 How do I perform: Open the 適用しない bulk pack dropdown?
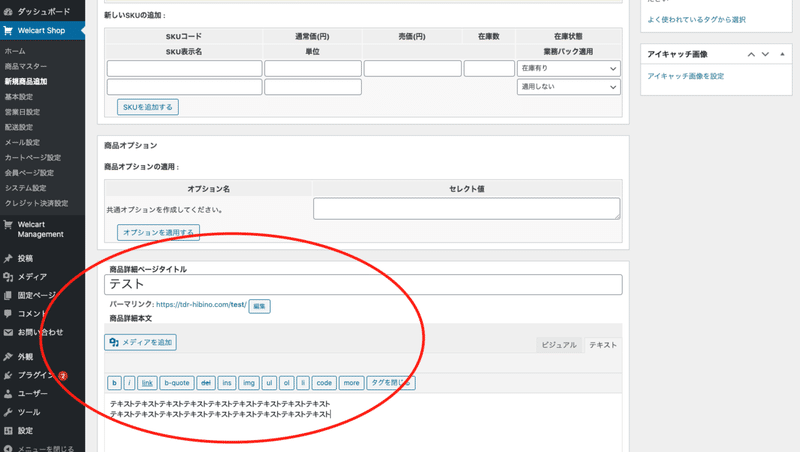tap(569, 87)
